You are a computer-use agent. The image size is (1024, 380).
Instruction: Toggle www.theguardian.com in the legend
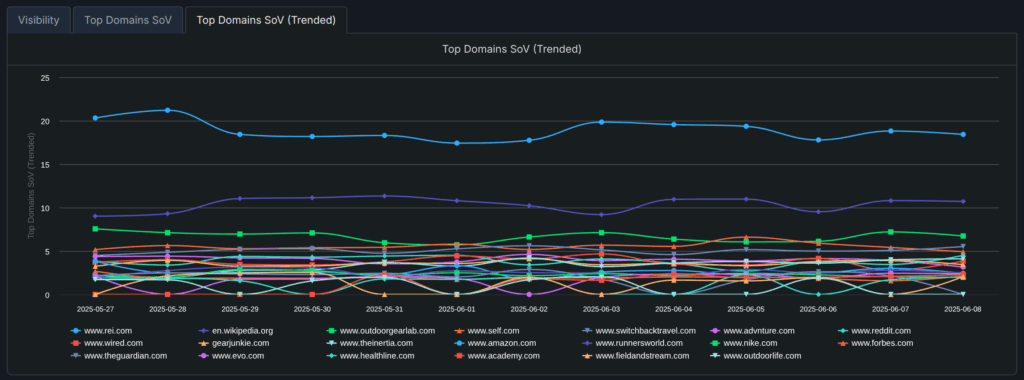click(x=118, y=356)
